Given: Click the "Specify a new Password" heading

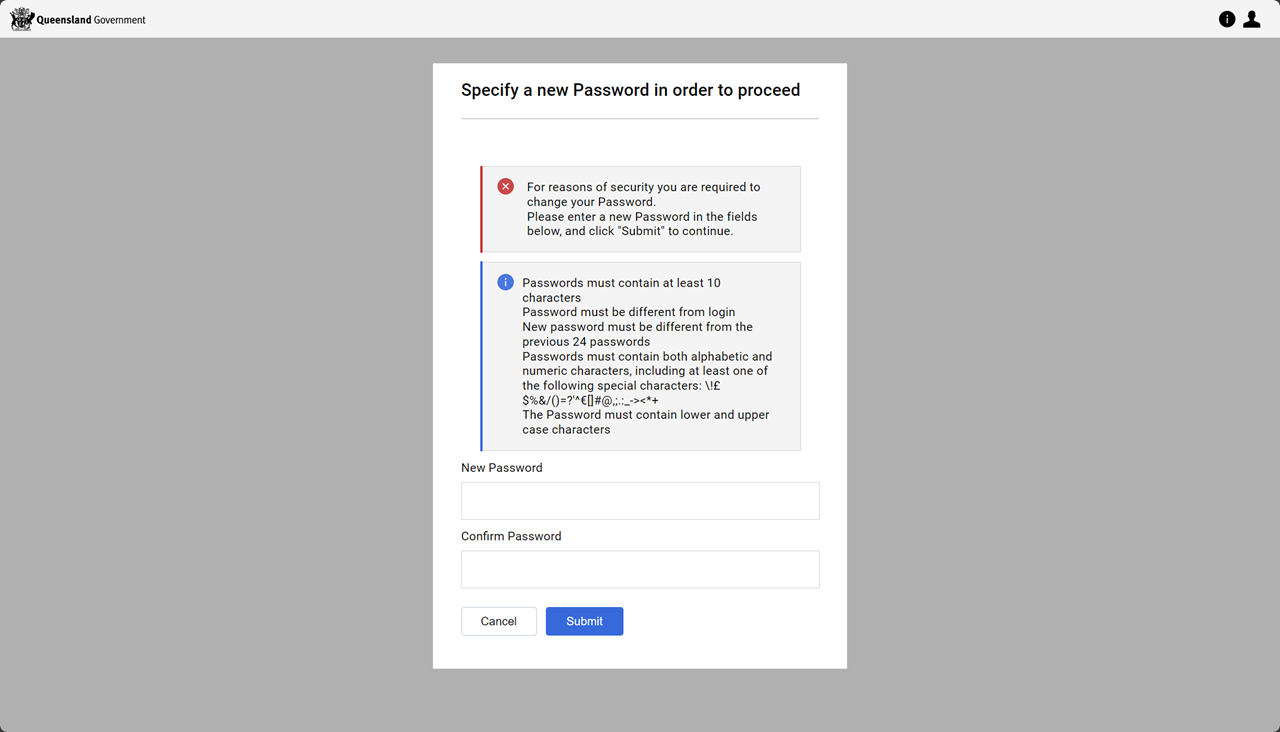Looking at the screenshot, I should click(630, 90).
